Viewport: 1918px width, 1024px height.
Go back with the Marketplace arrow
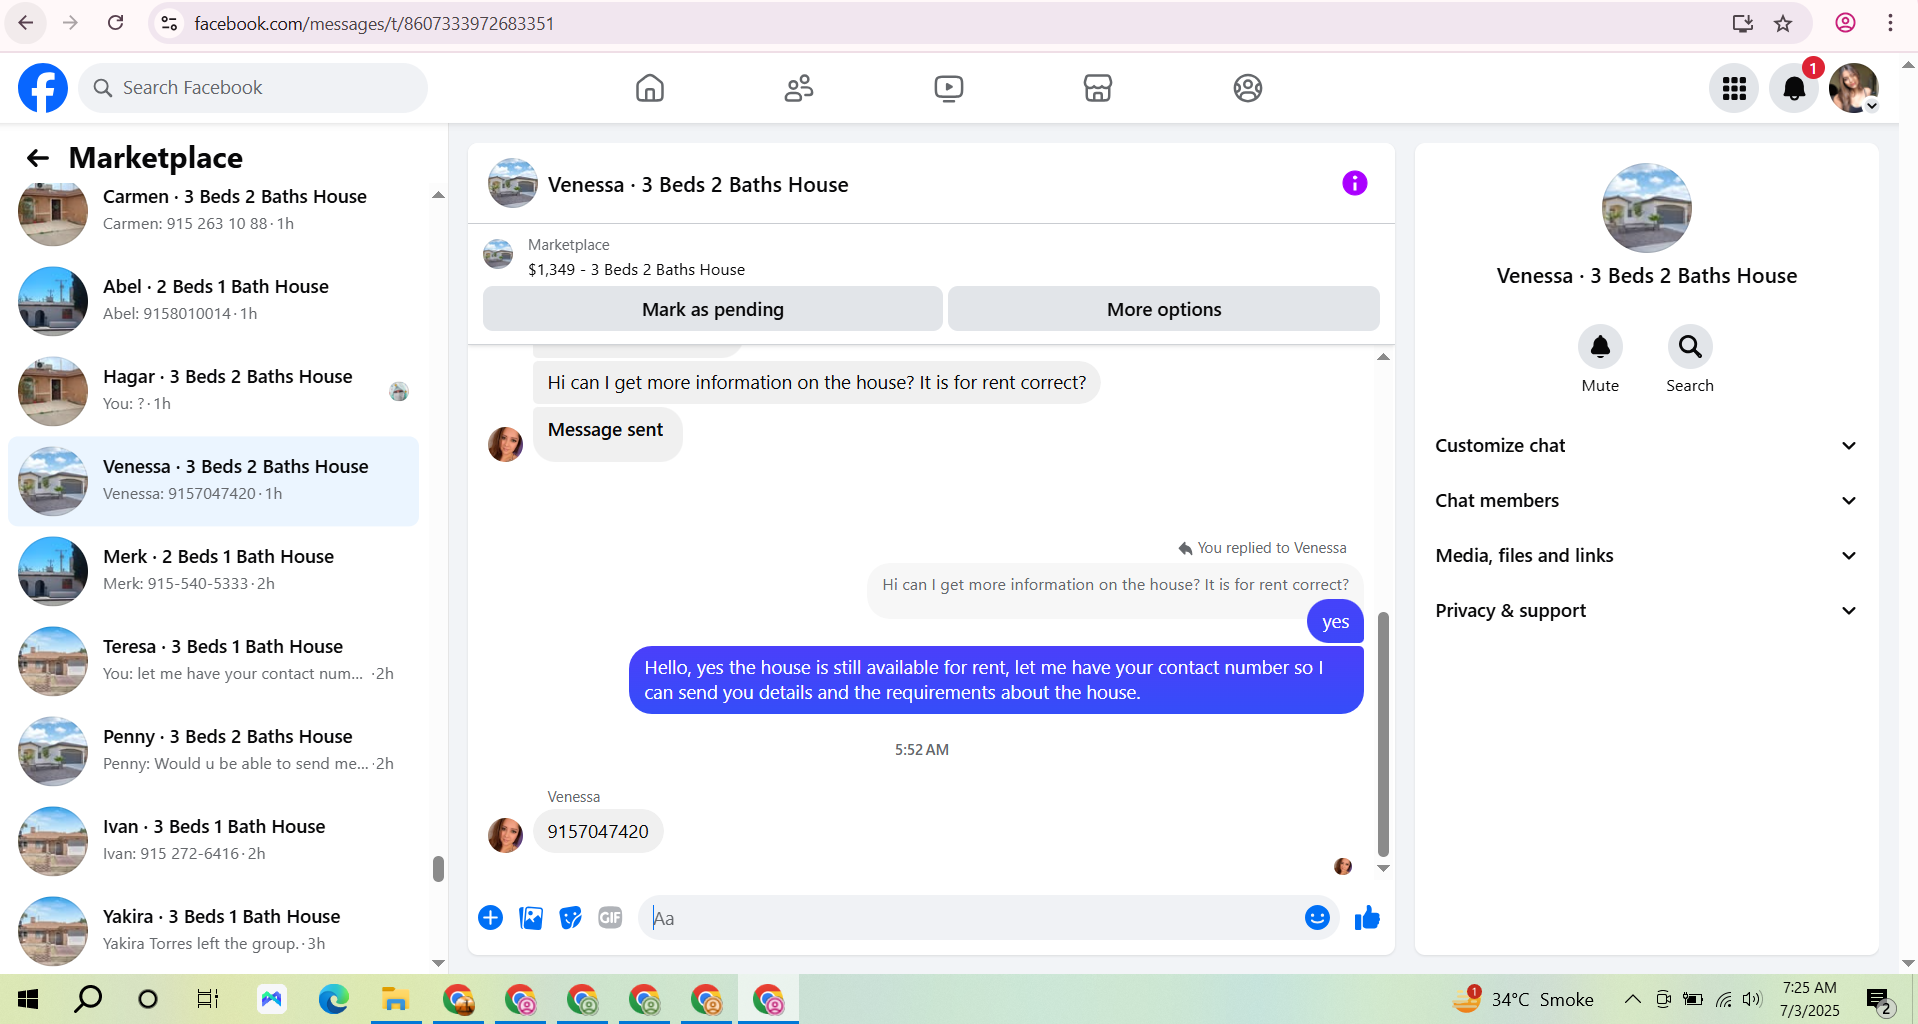[38, 158]
